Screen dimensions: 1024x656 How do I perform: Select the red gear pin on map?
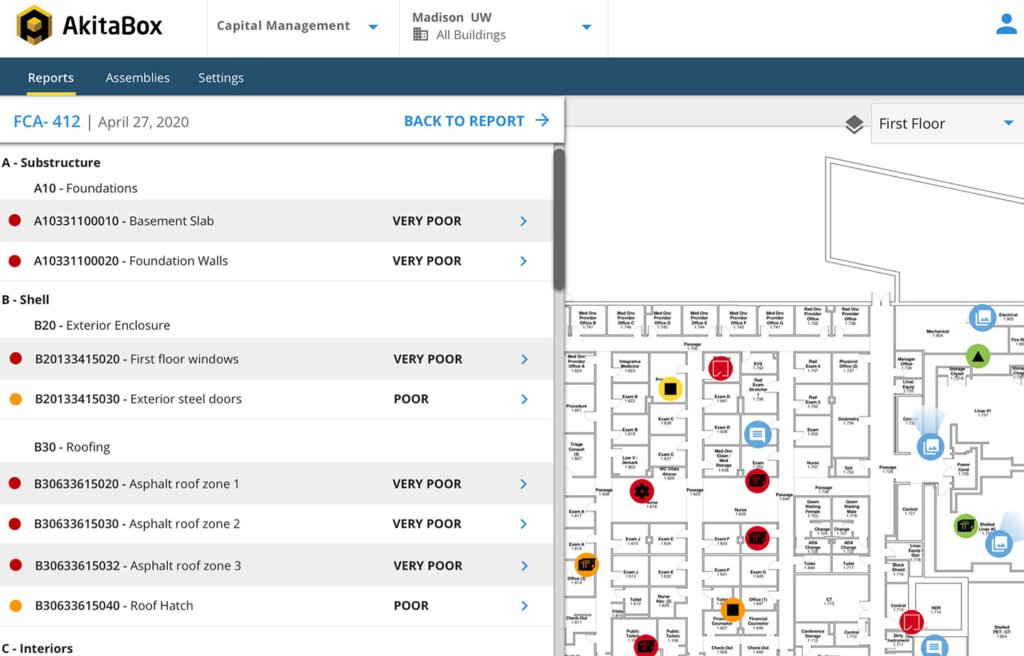641,490
